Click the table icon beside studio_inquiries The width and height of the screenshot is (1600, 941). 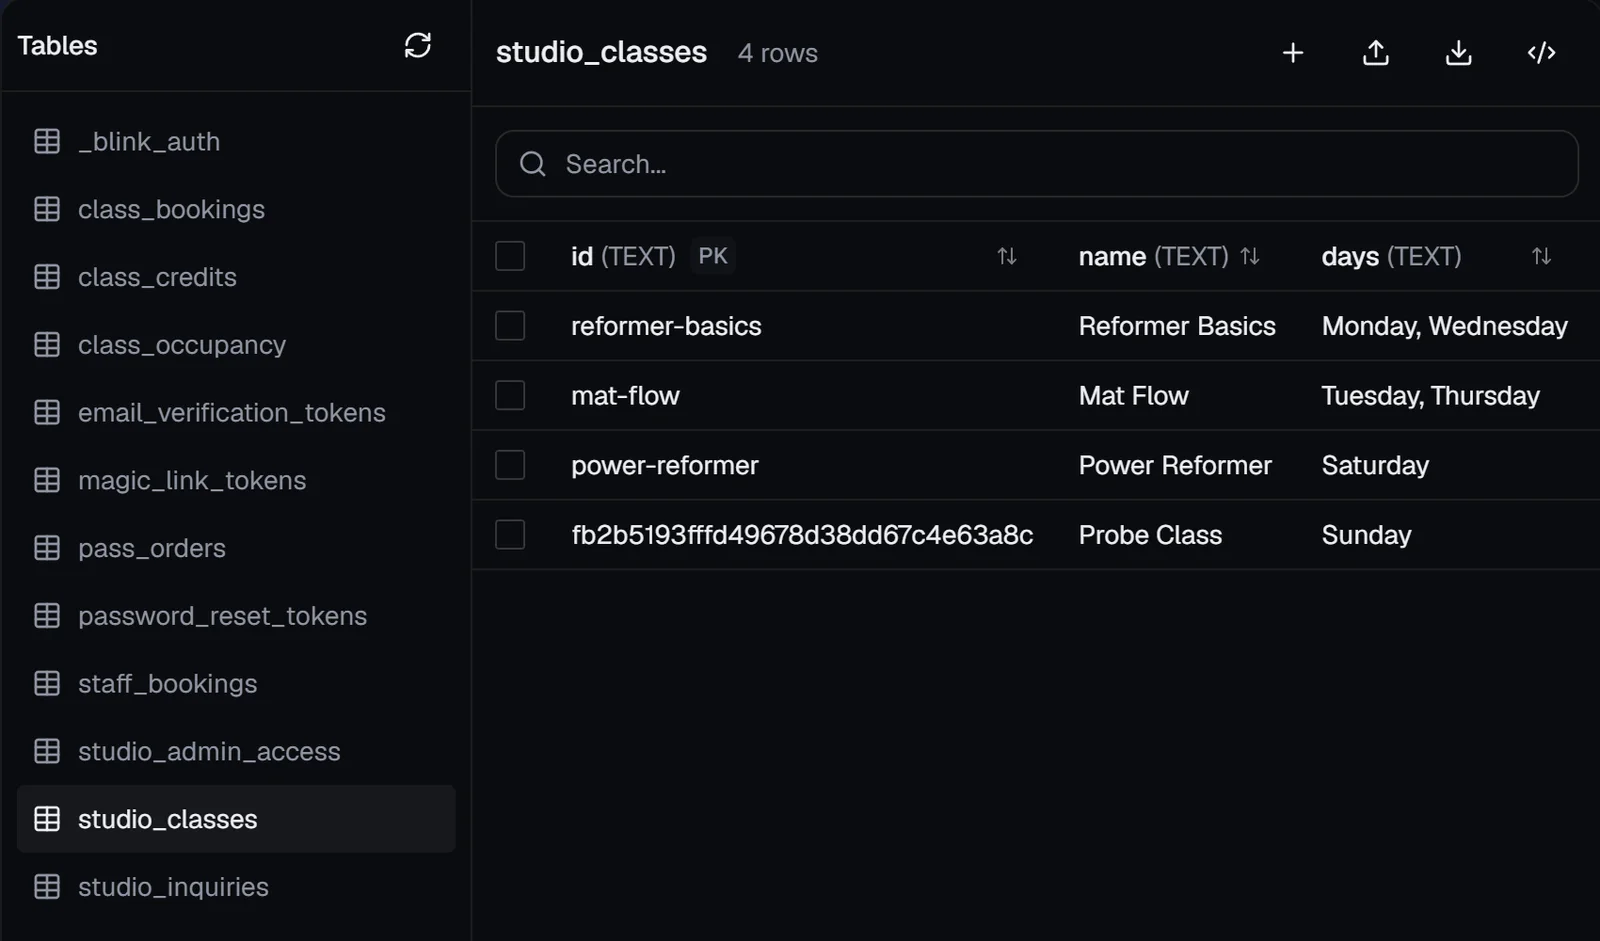point(47,887)
